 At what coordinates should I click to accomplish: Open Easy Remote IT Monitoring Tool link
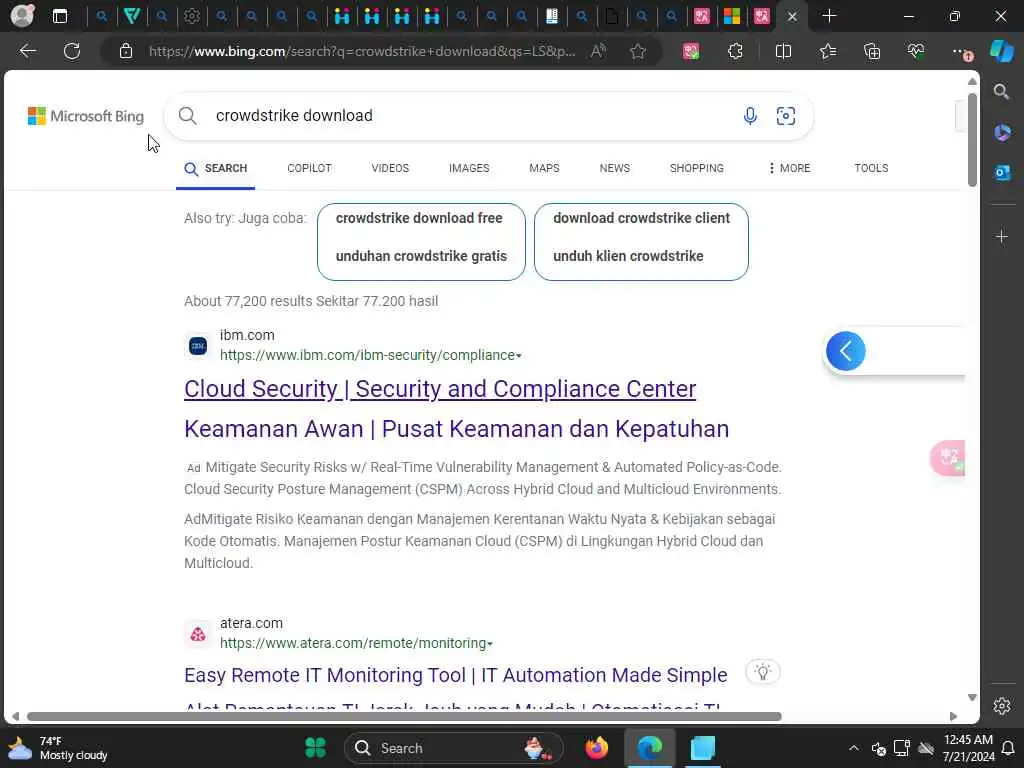pyautogui.click(x=456, y=675)
